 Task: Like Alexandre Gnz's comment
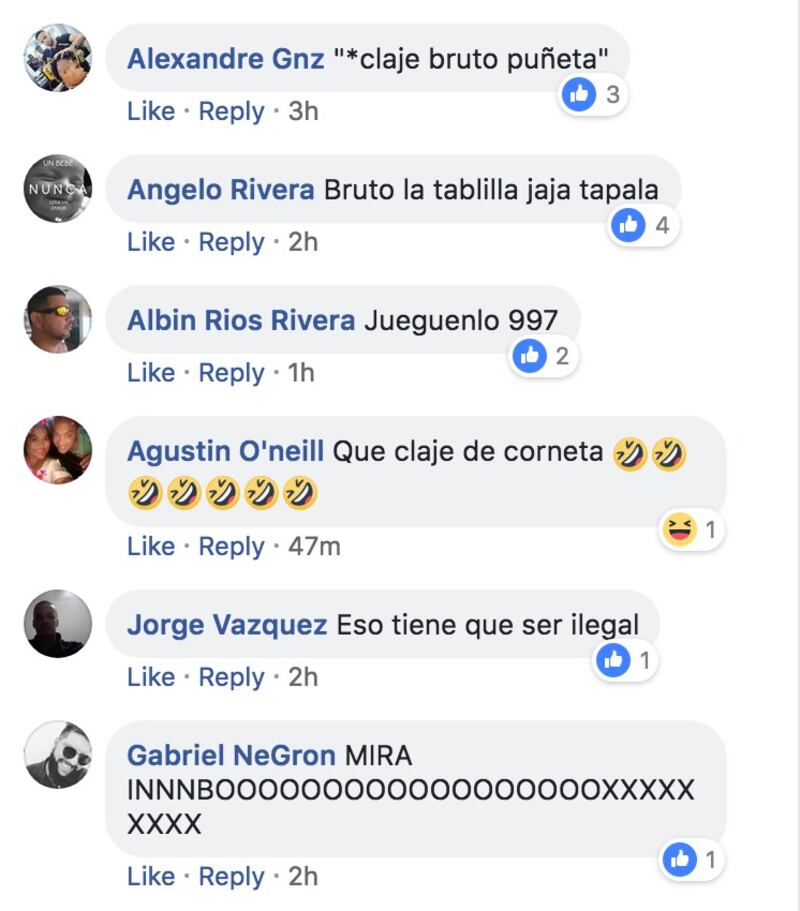151,111
